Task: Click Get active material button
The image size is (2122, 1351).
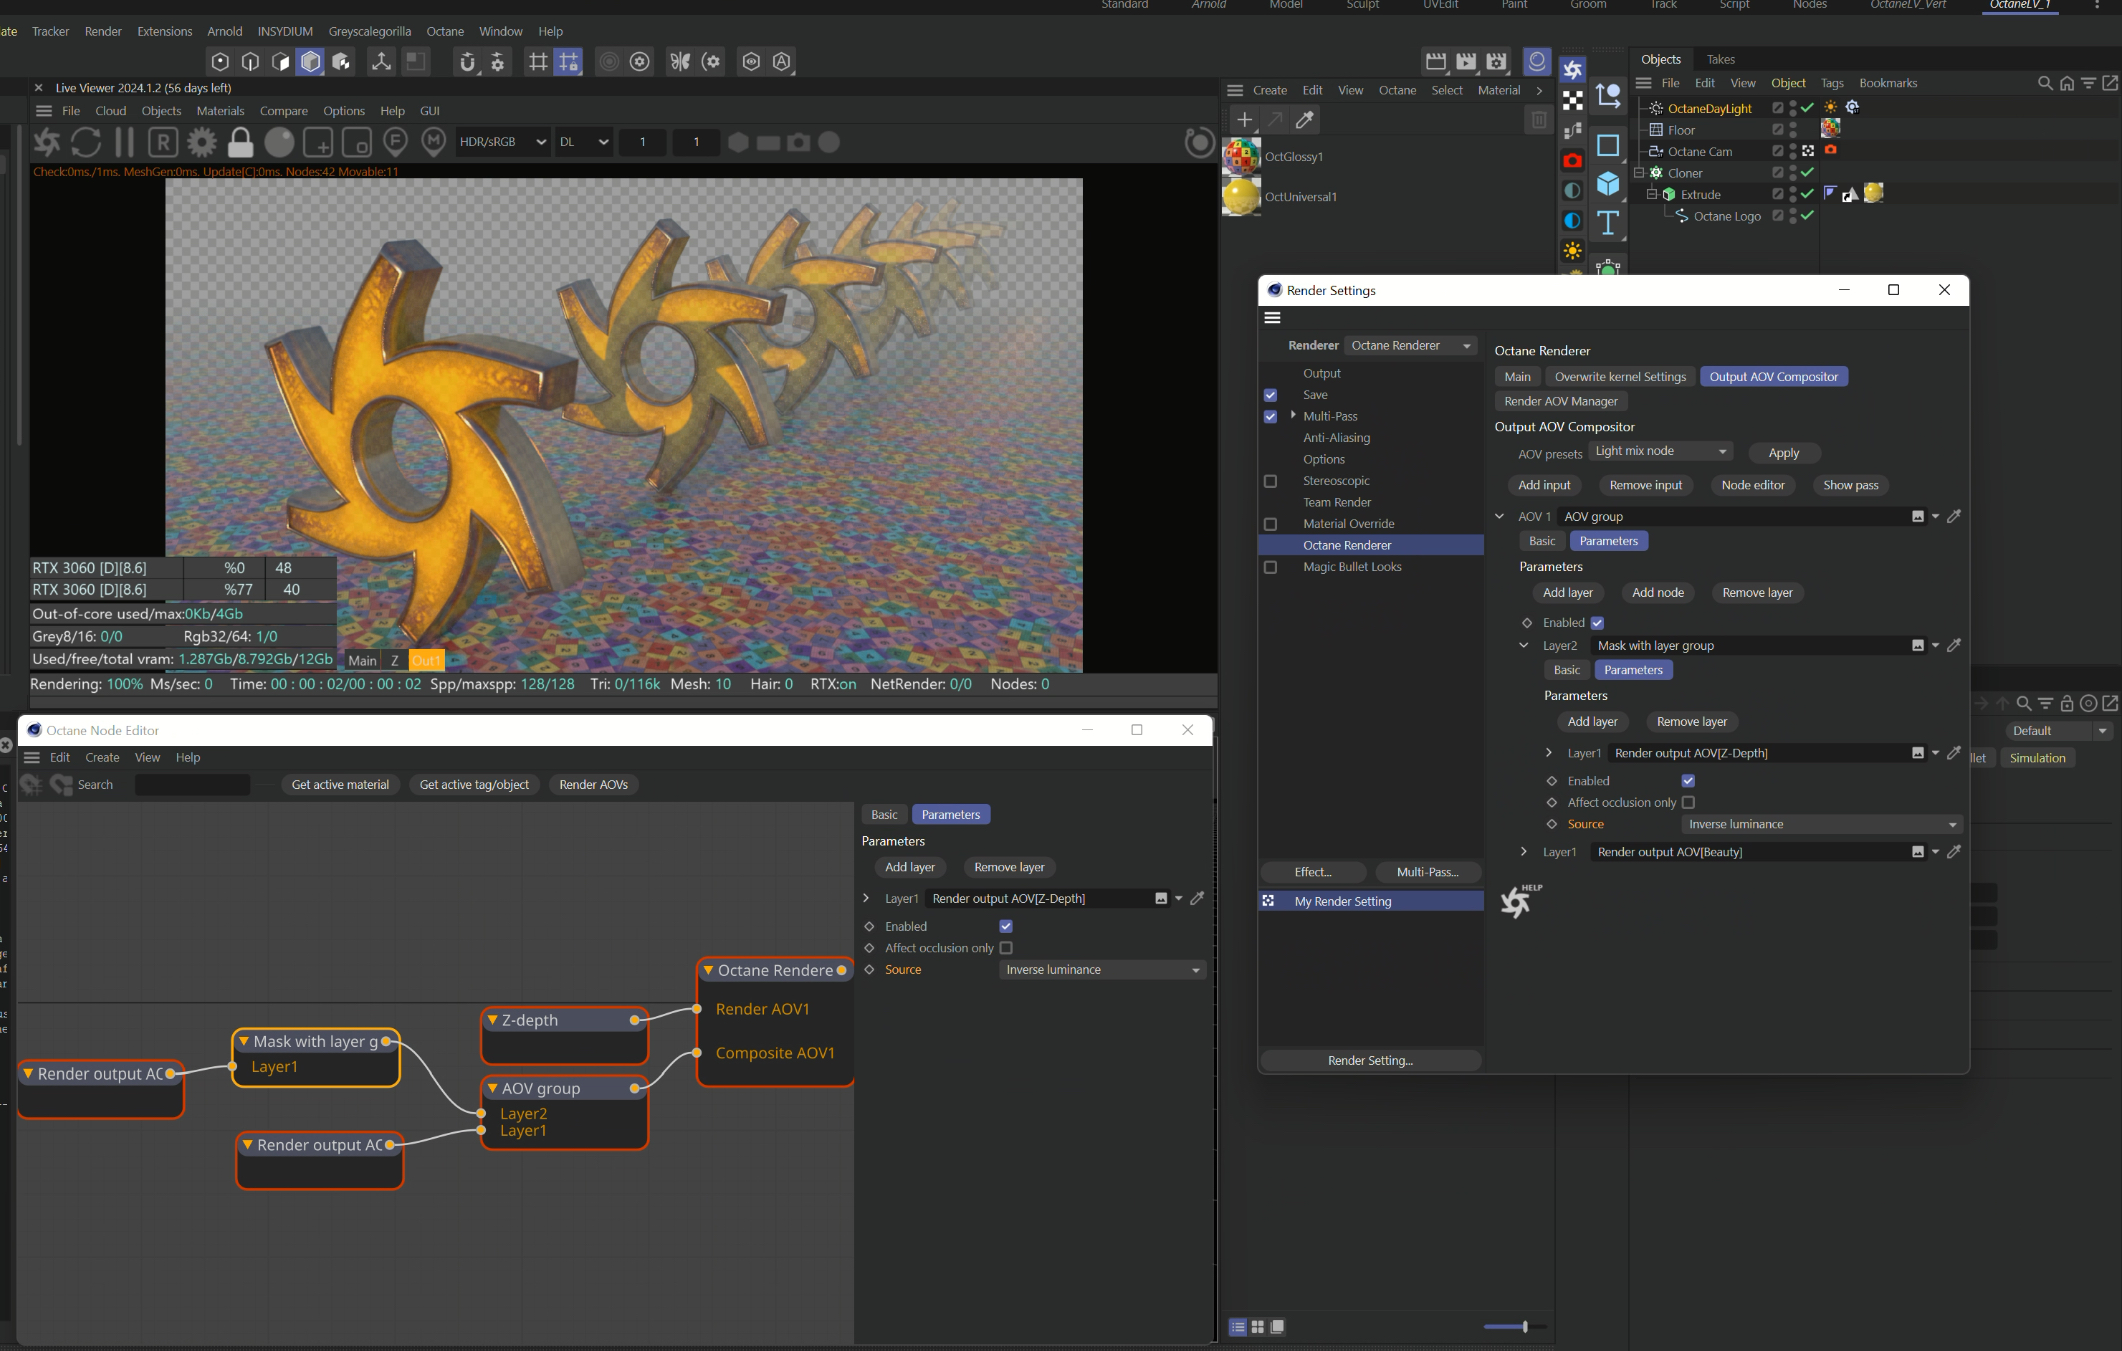Action: (x=340, y=785)
